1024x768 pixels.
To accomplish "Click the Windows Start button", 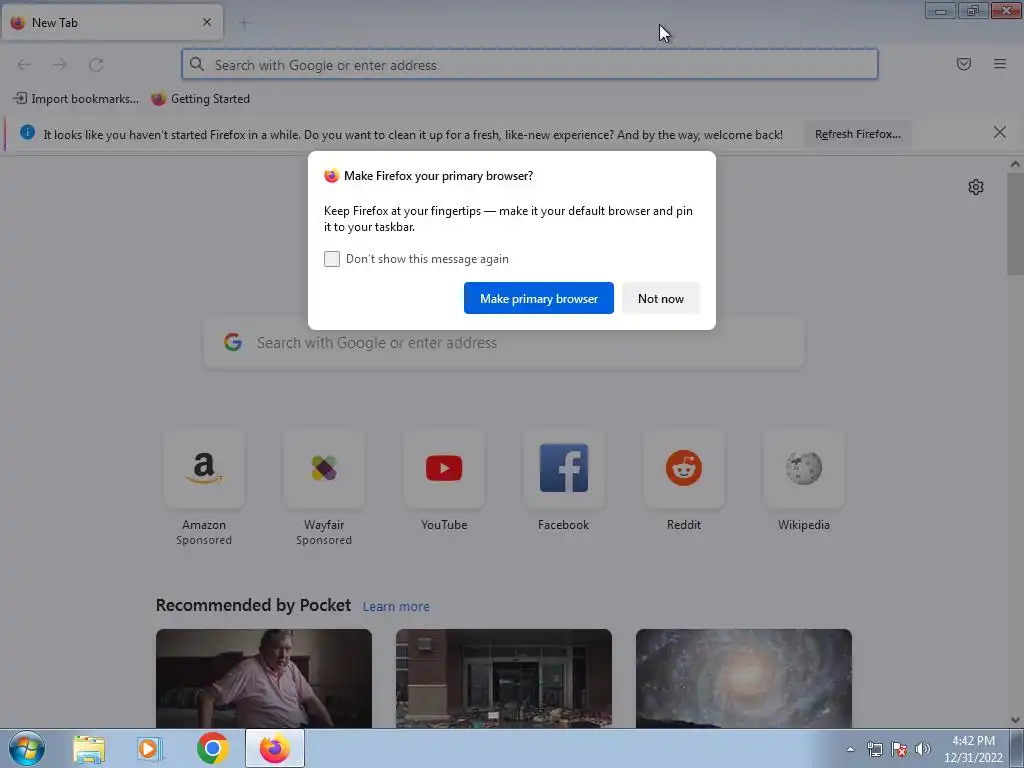I will tap(27, 748).
